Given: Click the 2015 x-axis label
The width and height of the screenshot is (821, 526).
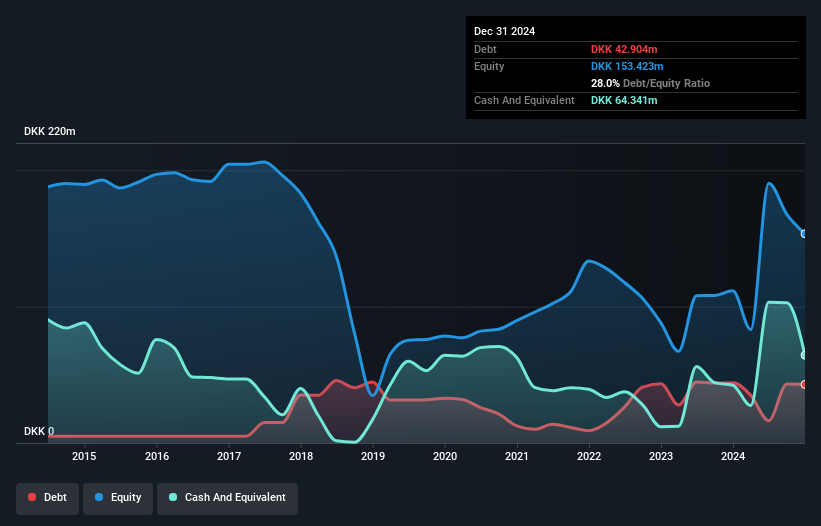Looking at the screenshot, I should tap(84, 456).
